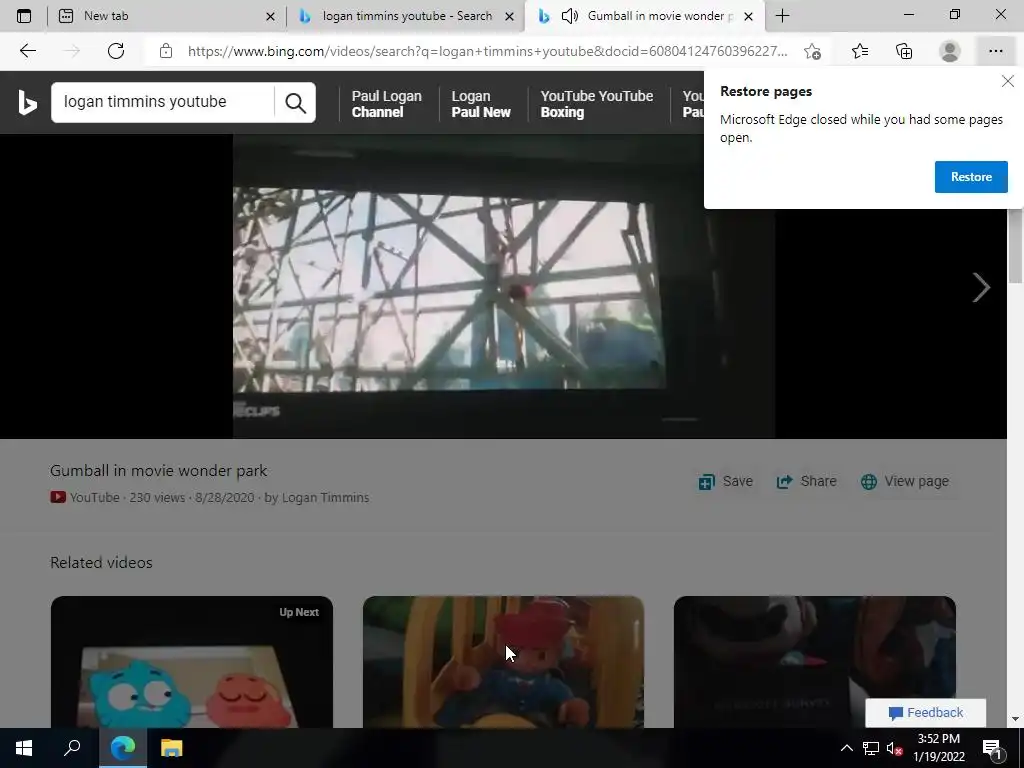1024x768 pixels.
Task: Click Microsoft Edge taskbar icon
Action: pyautogui.click(x=123, y=748)
